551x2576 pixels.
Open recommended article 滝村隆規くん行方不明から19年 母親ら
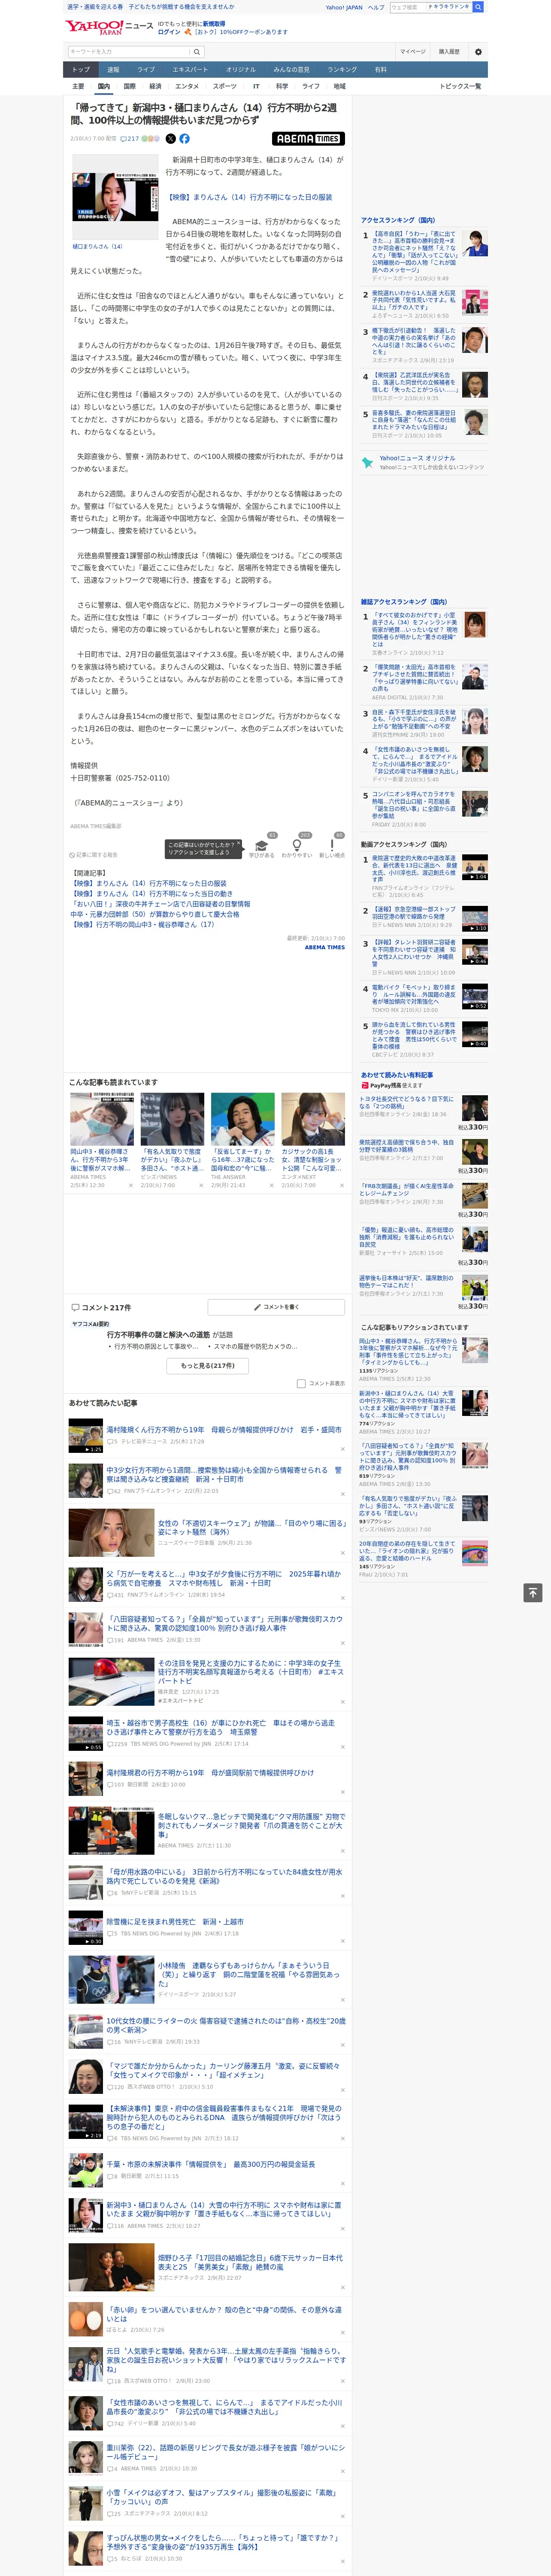tap(224, 1430)
